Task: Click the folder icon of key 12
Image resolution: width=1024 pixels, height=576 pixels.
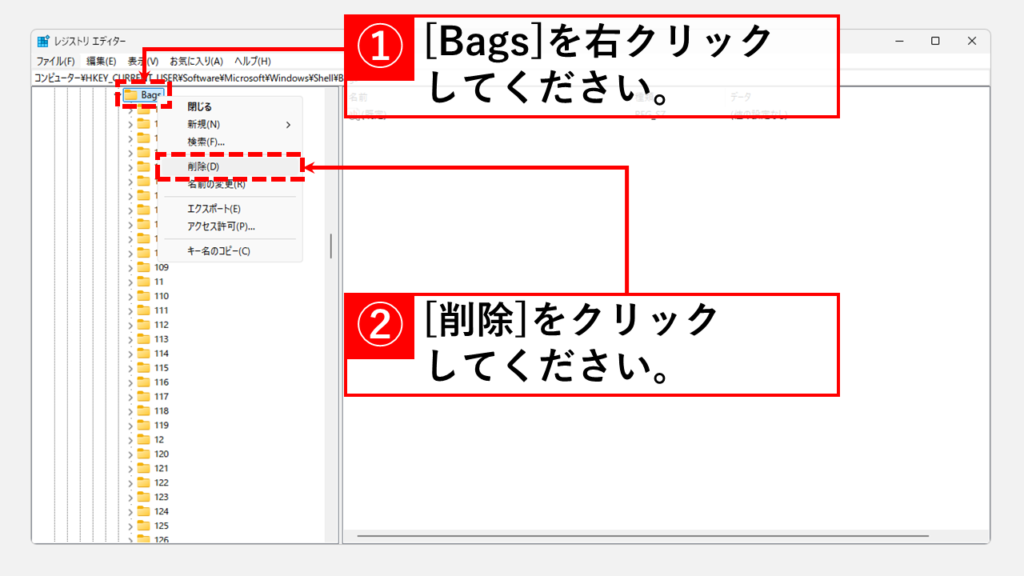Action: pyautogui.click(x=144, y=440)
